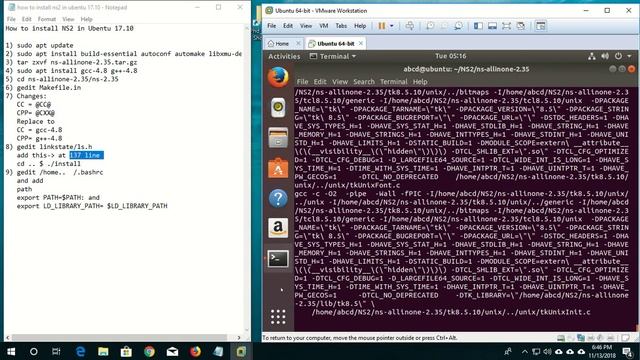Click the line 'gedit Makefile.in' in Notepad
This screenshot has height=360, width=640.
49,87
